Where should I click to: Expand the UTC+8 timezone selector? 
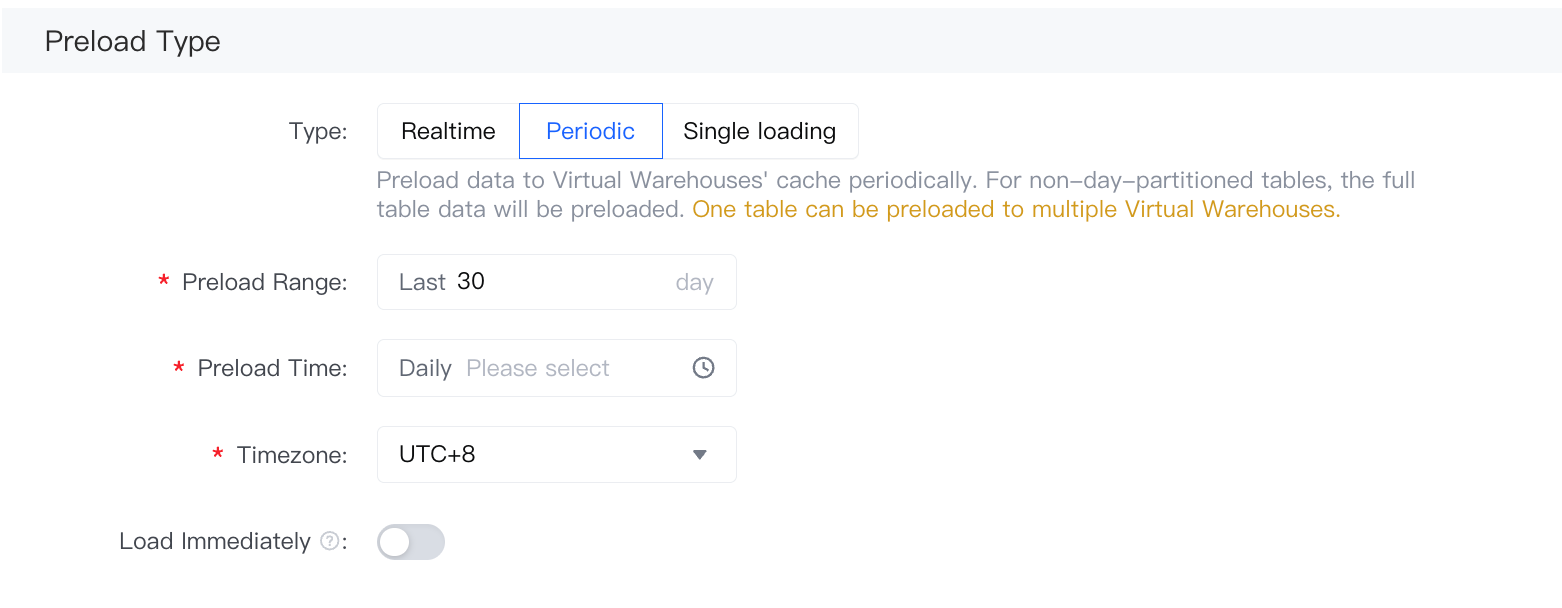[x=557, y=455]
